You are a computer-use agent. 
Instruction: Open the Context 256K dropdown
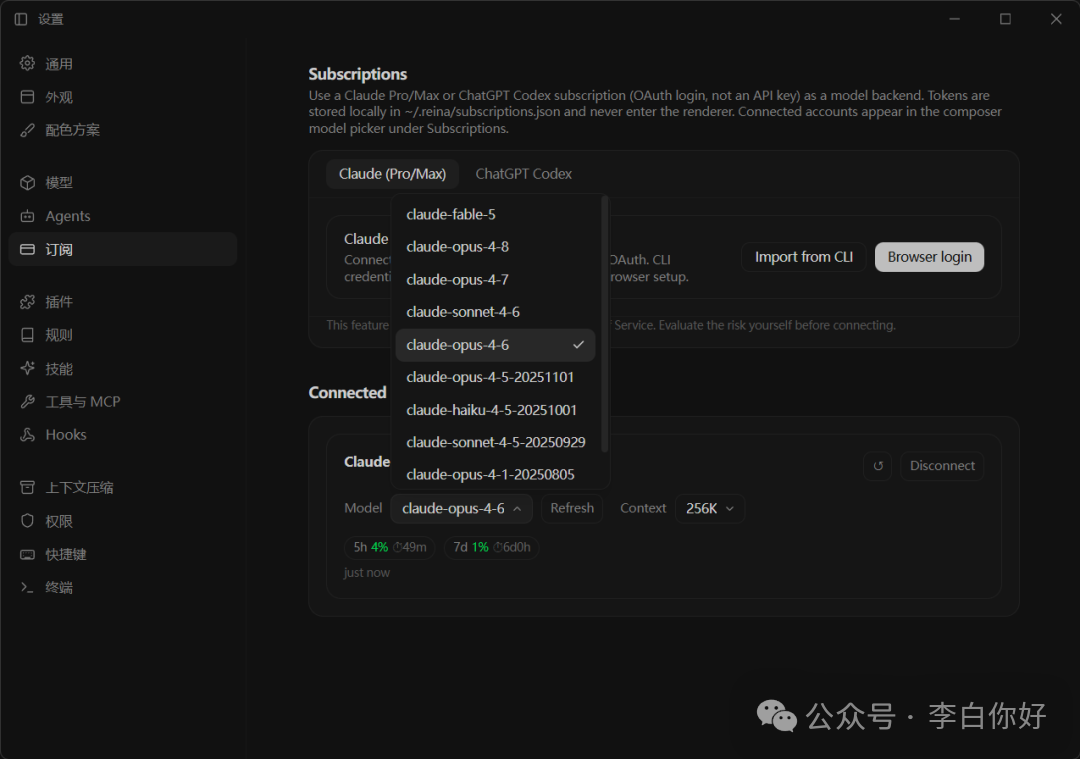click(x=709, y=508)
